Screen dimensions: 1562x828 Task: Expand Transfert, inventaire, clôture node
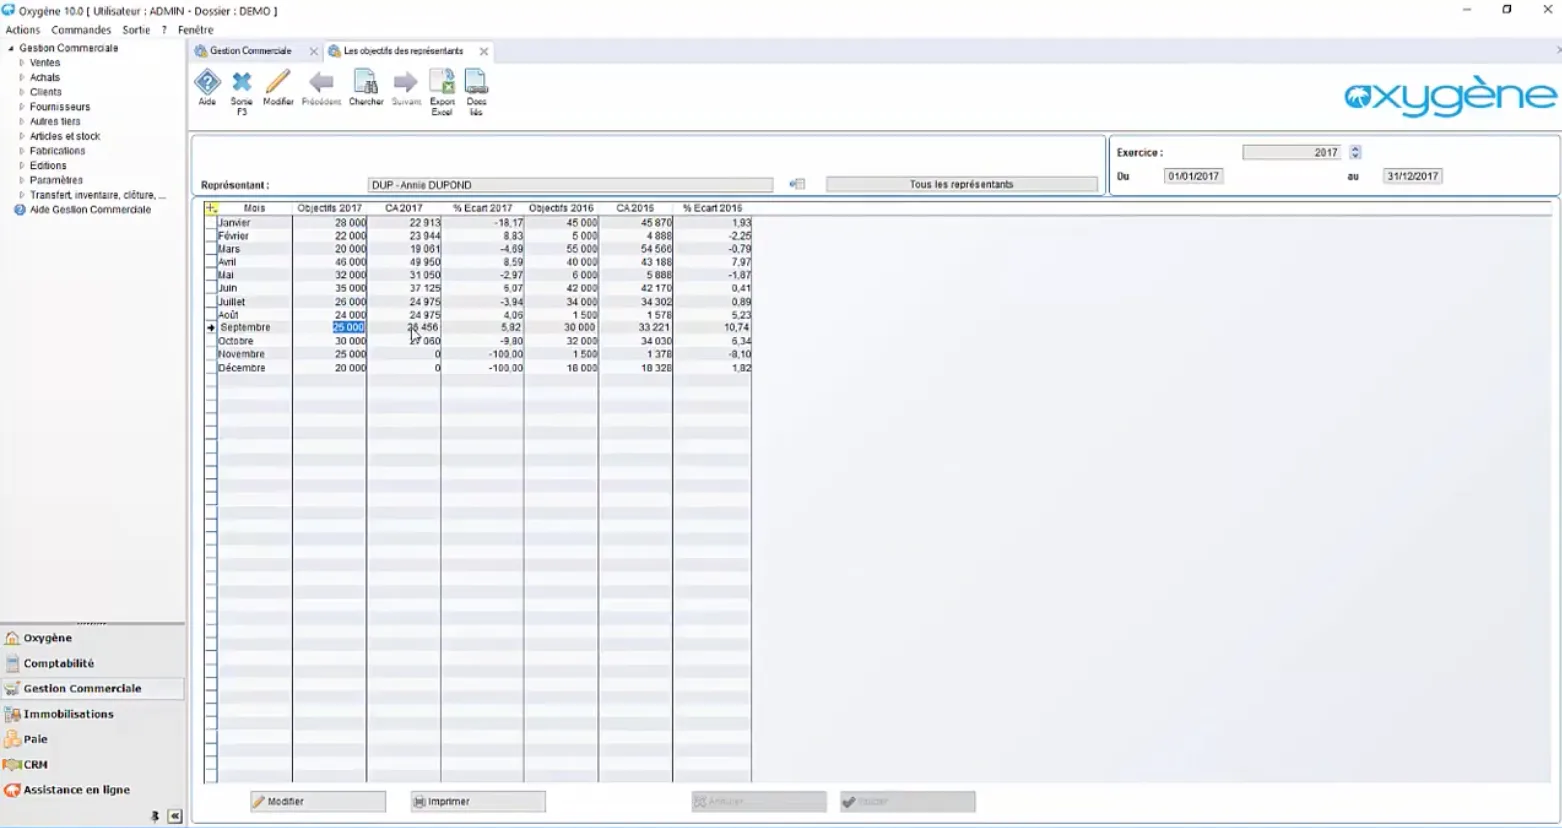coord(22,195)
